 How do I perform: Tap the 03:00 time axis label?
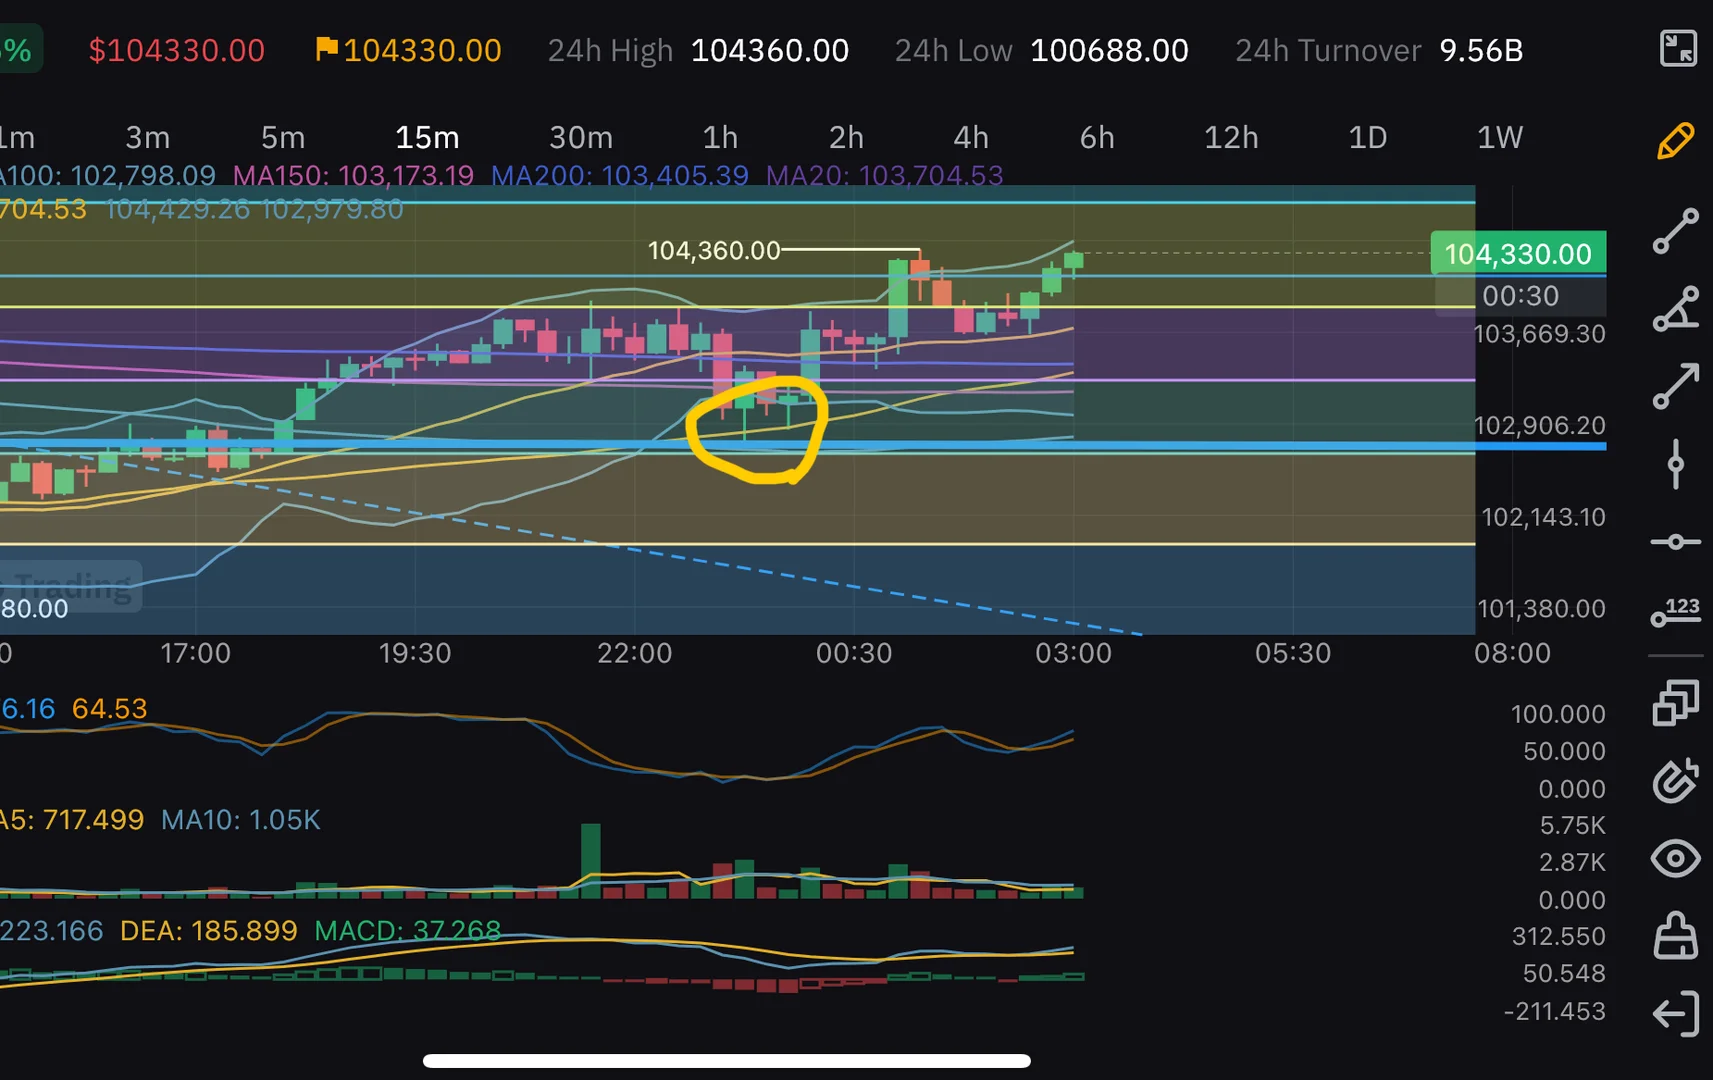[x=1073, y=653]
